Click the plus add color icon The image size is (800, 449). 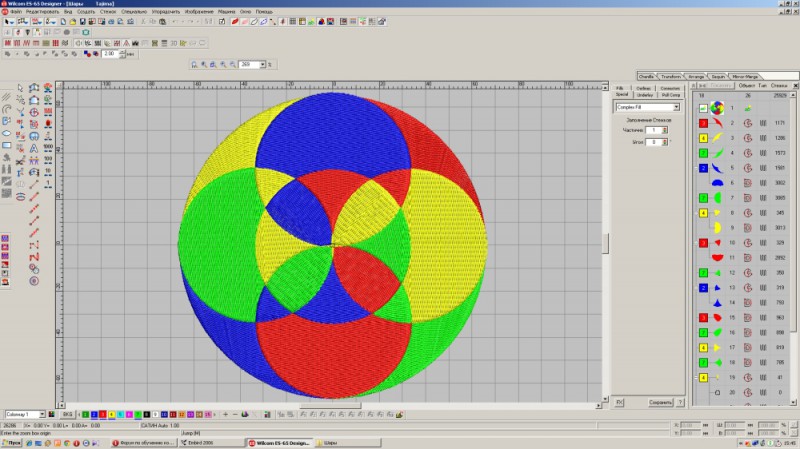pyautogui.click(x=226, y=414)
